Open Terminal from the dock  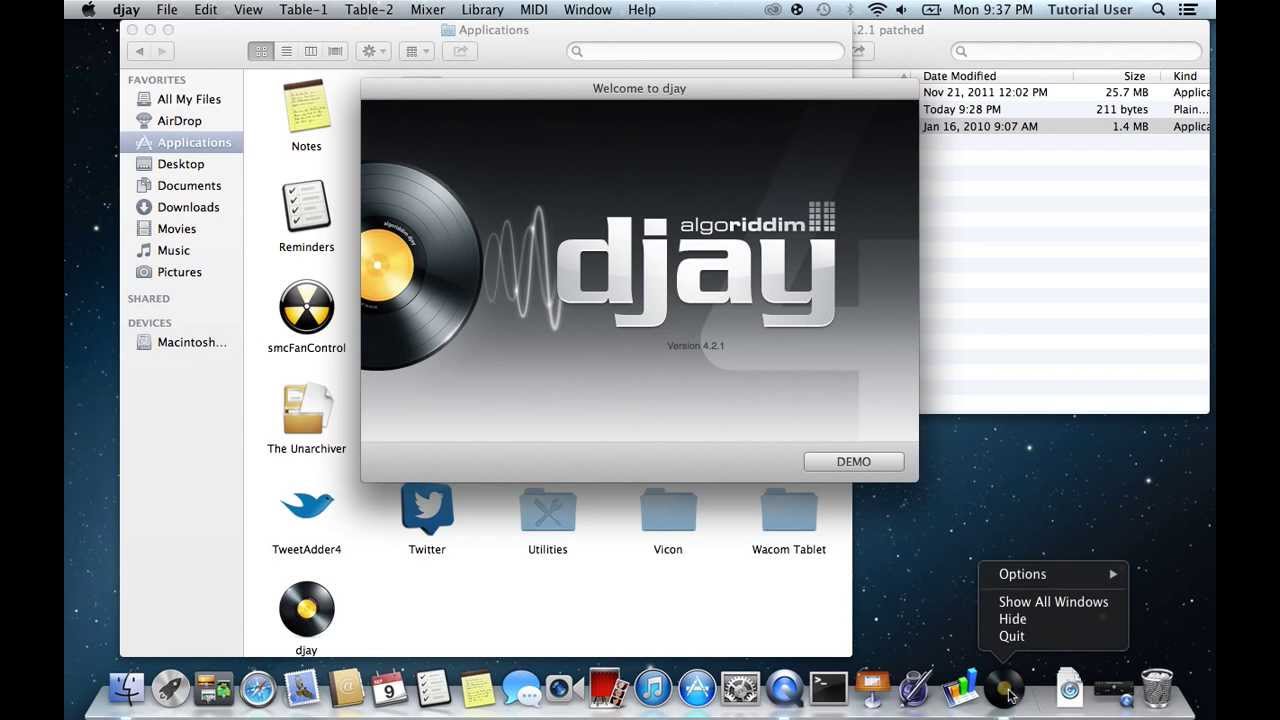pyautogui.click(x=829, y=688)
